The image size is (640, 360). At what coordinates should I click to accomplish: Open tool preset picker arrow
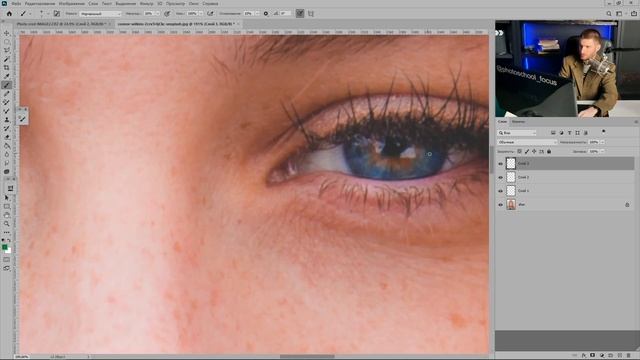point(30,13)
